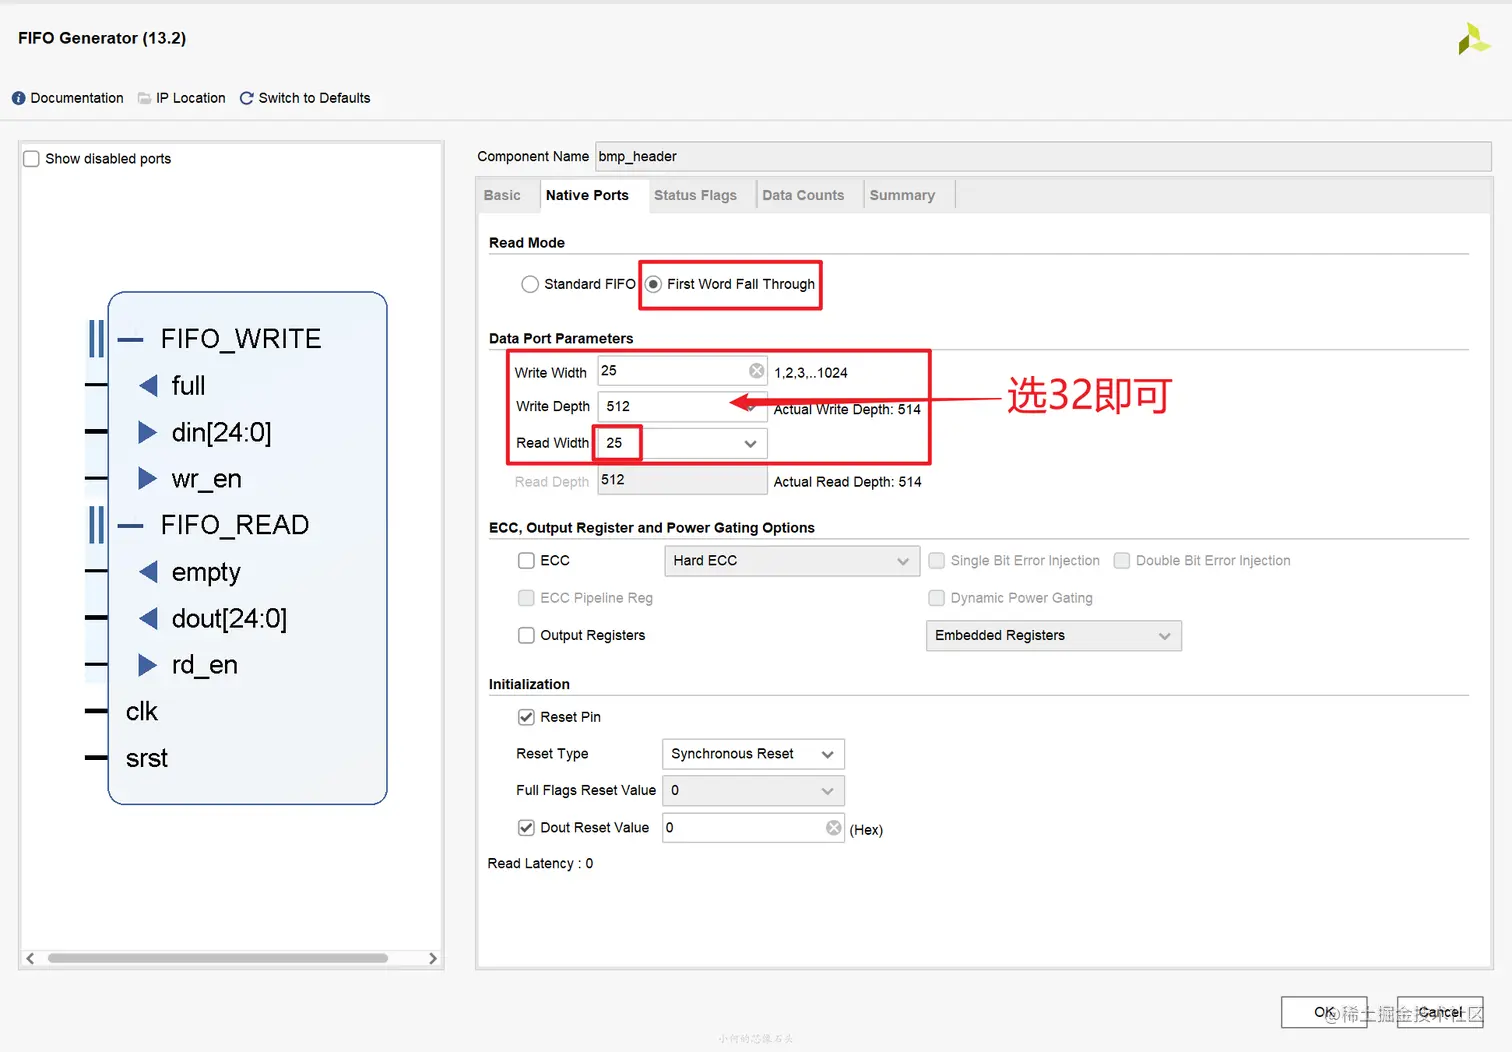
Task: Go to the Summary tab
Action: [x=902, y=195]
